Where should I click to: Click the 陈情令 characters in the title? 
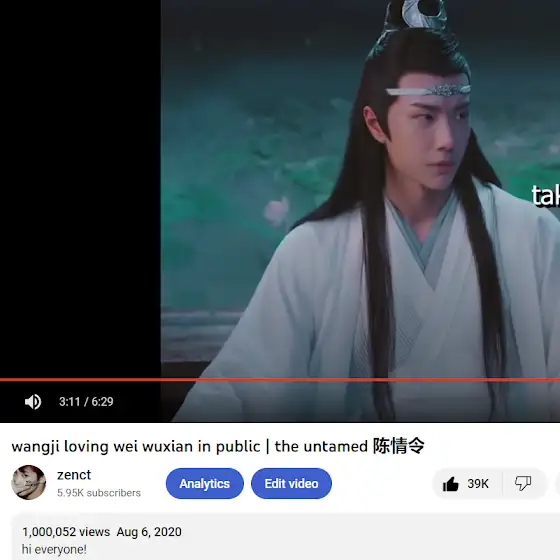[x=399, y=446]
